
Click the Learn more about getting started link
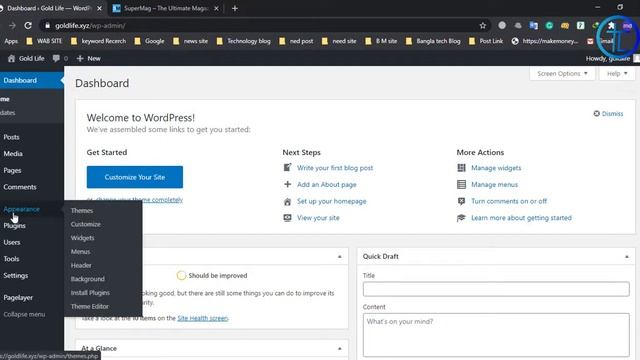(521, 218)
